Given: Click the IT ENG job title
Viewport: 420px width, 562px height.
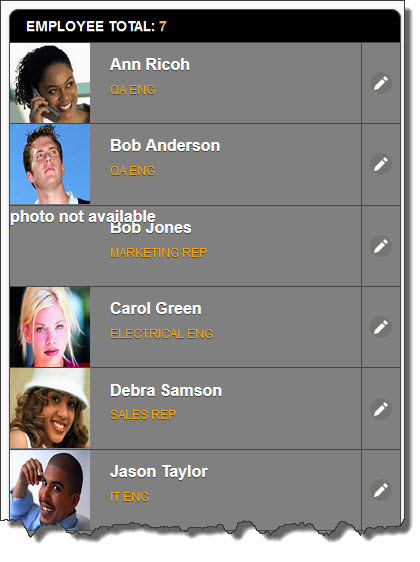Looking at the screenshot, I should pos(129,497).
